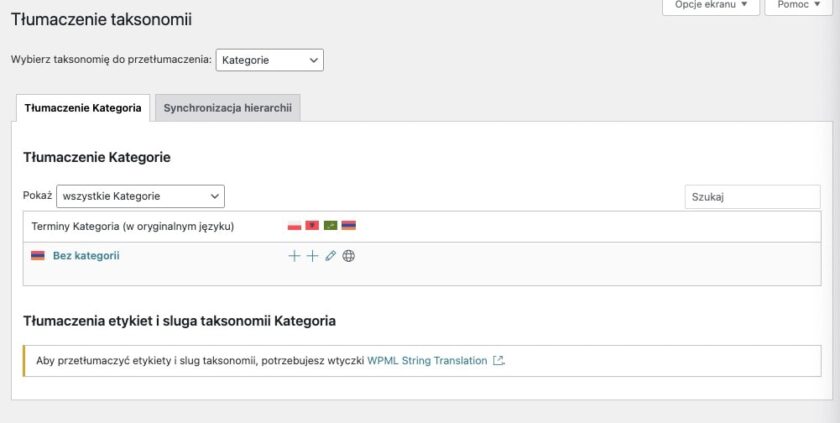Add Albanian translation for Bez kategorii
840x423 pixels.
312,256
